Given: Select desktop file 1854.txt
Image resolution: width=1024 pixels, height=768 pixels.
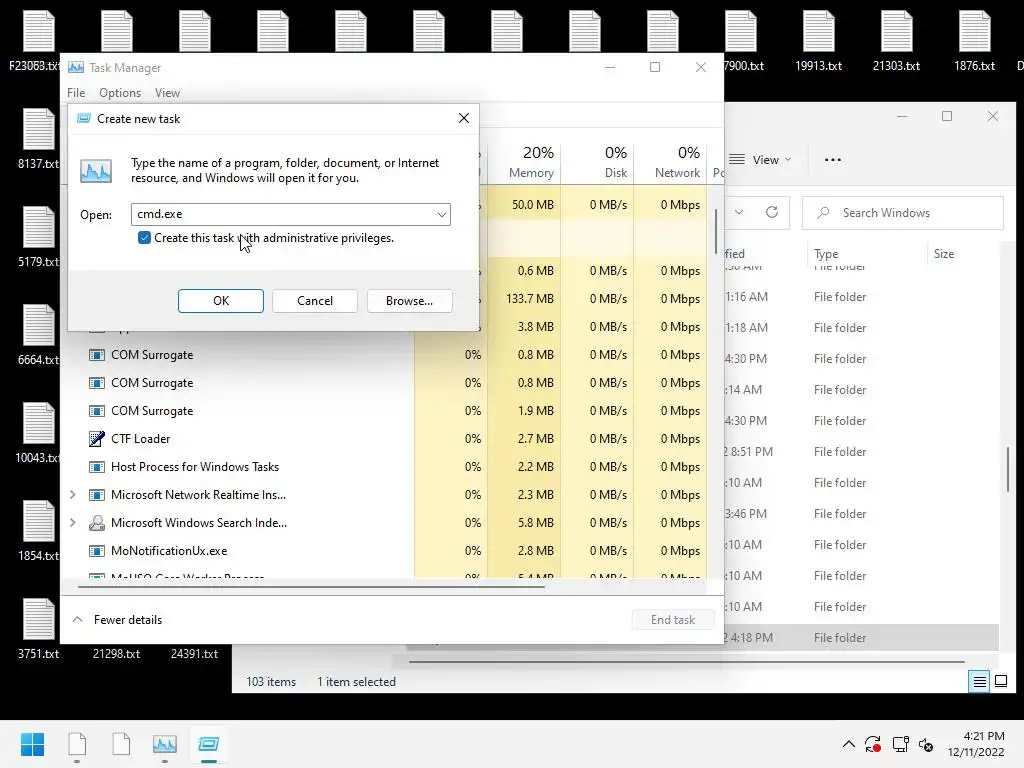Looking at the screenshot, I should 38,531.
